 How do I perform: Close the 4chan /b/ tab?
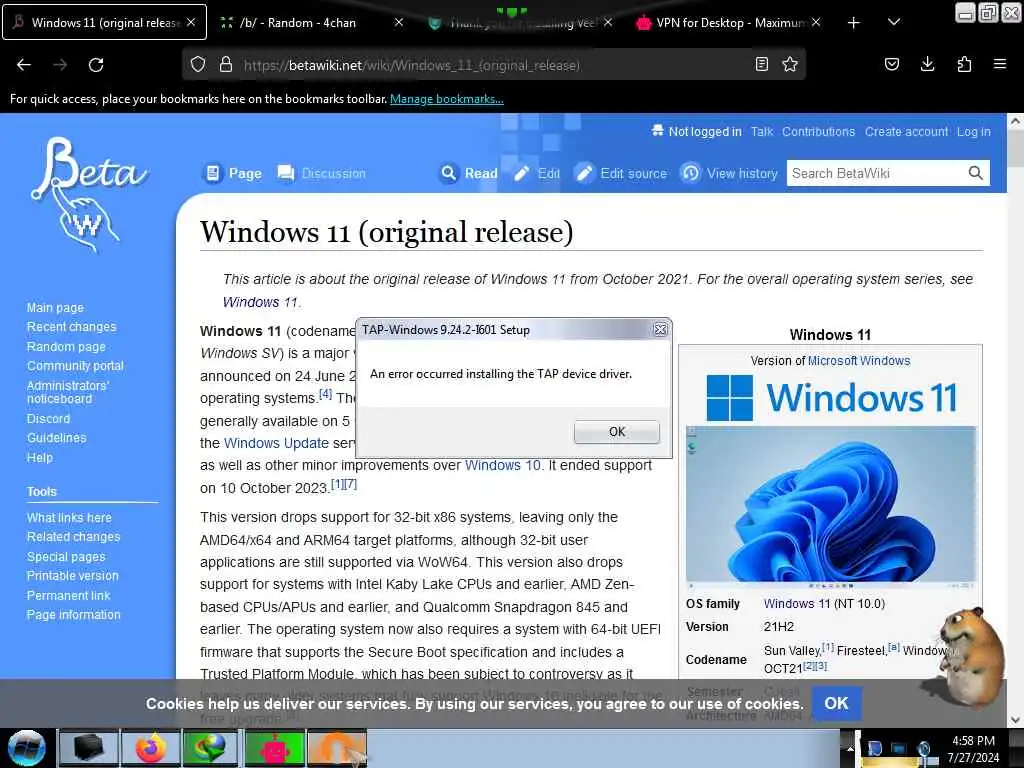click(399, 22)
